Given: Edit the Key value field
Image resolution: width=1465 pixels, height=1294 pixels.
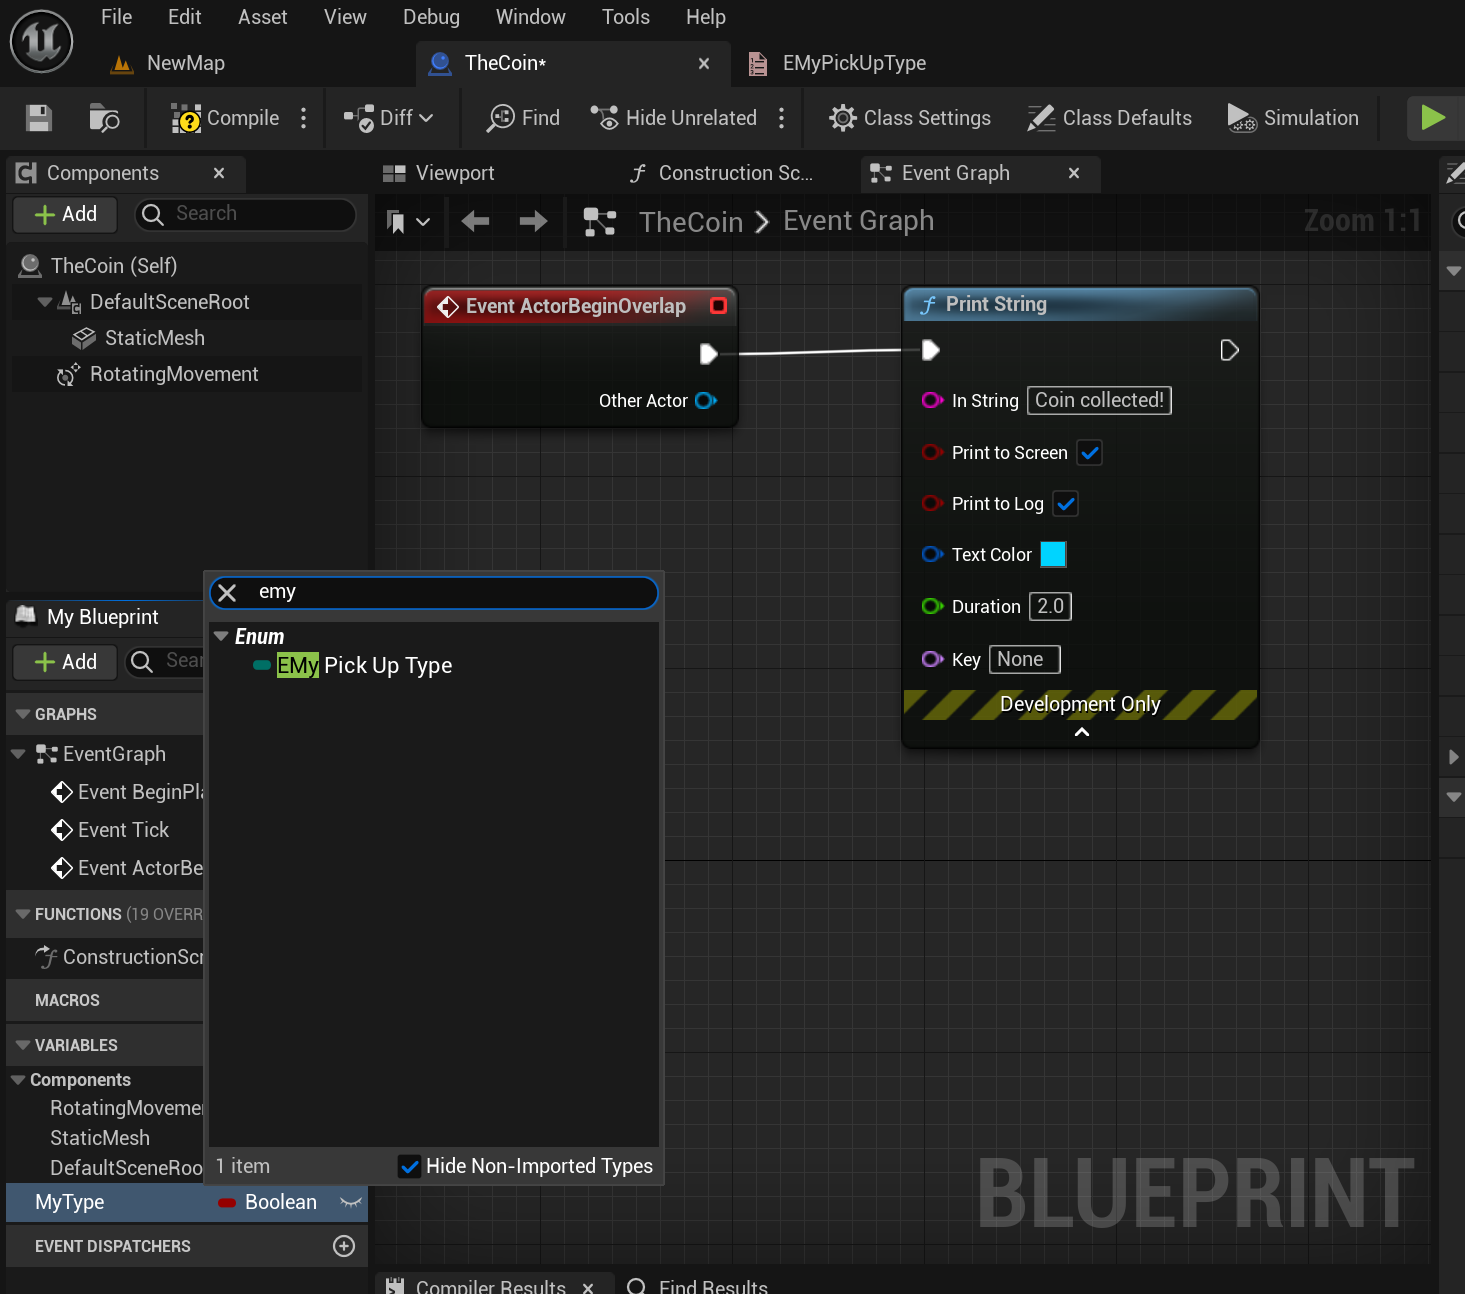Looking at the screenshot, I should tap(1024, 659).
